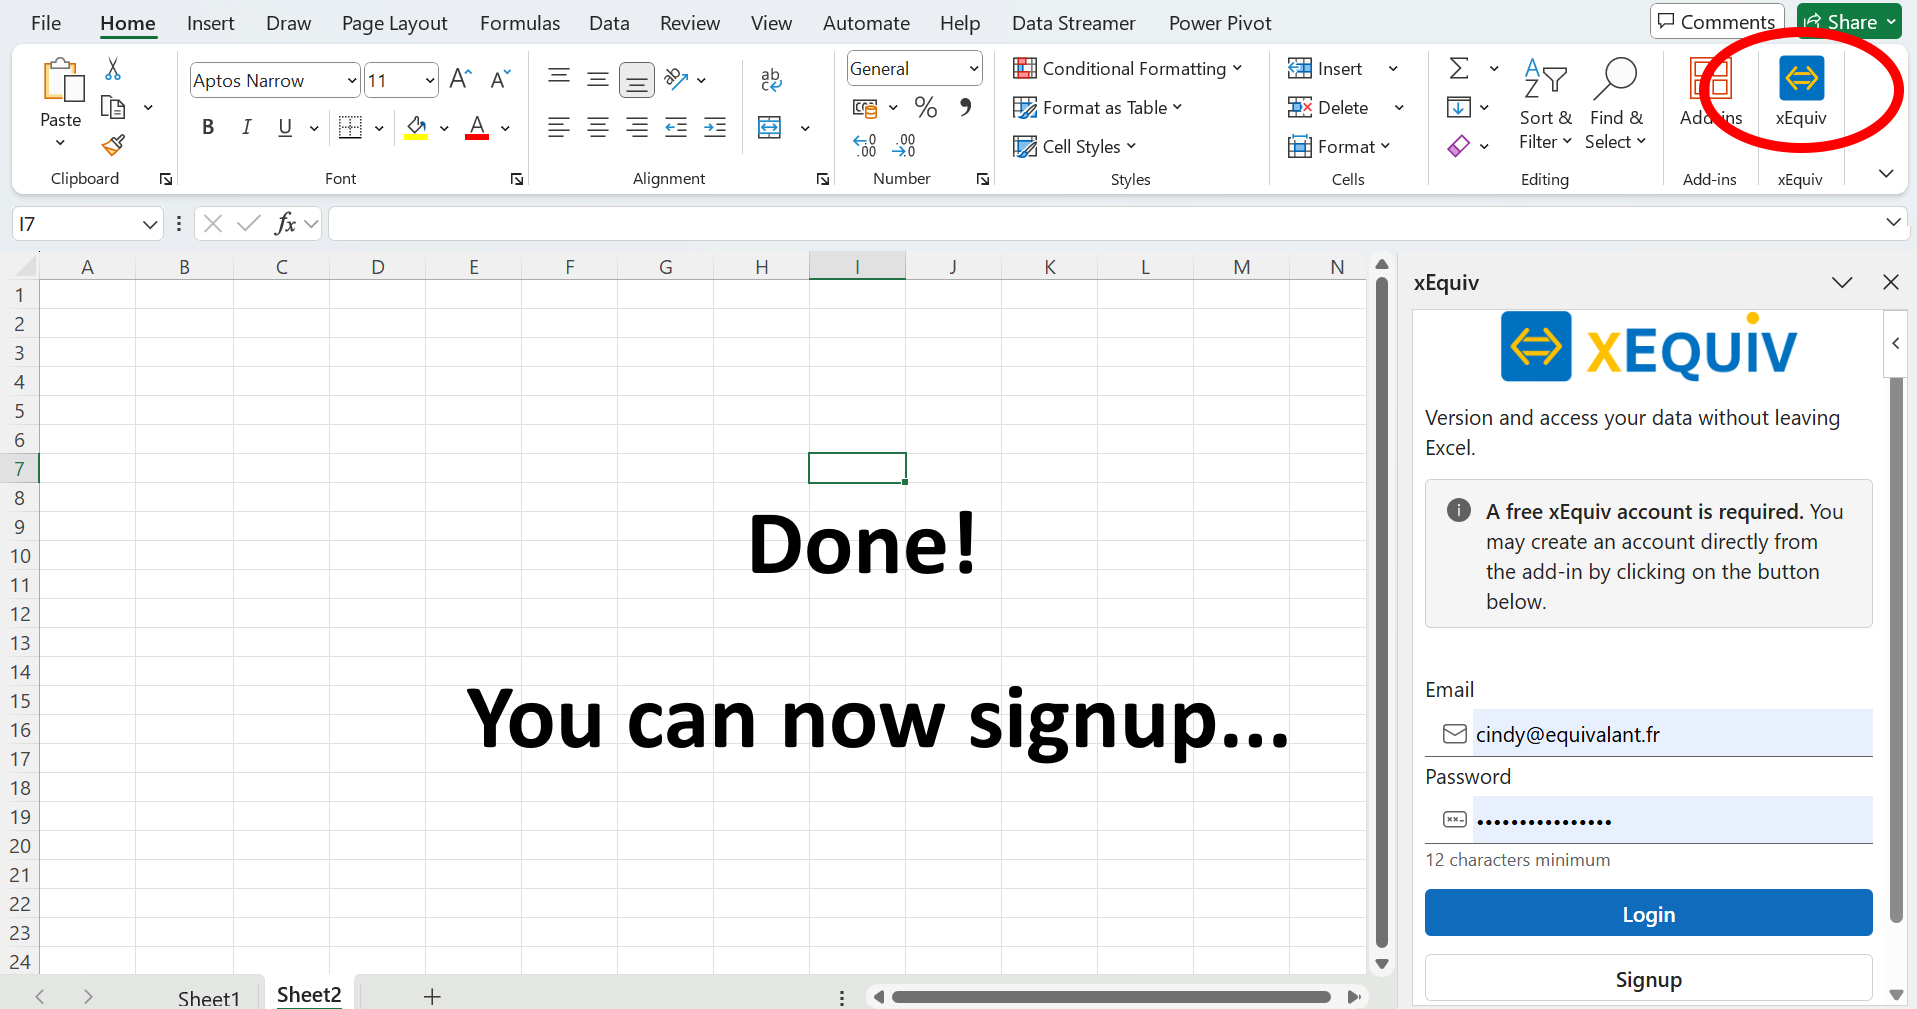Image resolution: width=1917 pixels, height=1009 pixels.
Task: Click the AutoSum sigma icon
Action: click(1459, 69)
